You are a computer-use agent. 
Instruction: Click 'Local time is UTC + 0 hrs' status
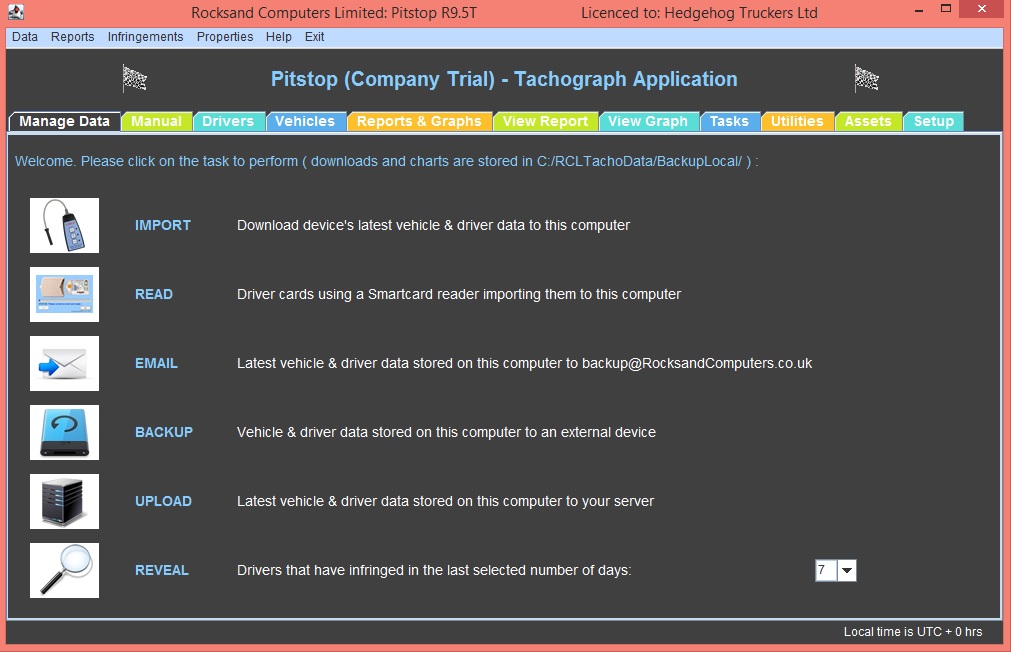point(913,631)
